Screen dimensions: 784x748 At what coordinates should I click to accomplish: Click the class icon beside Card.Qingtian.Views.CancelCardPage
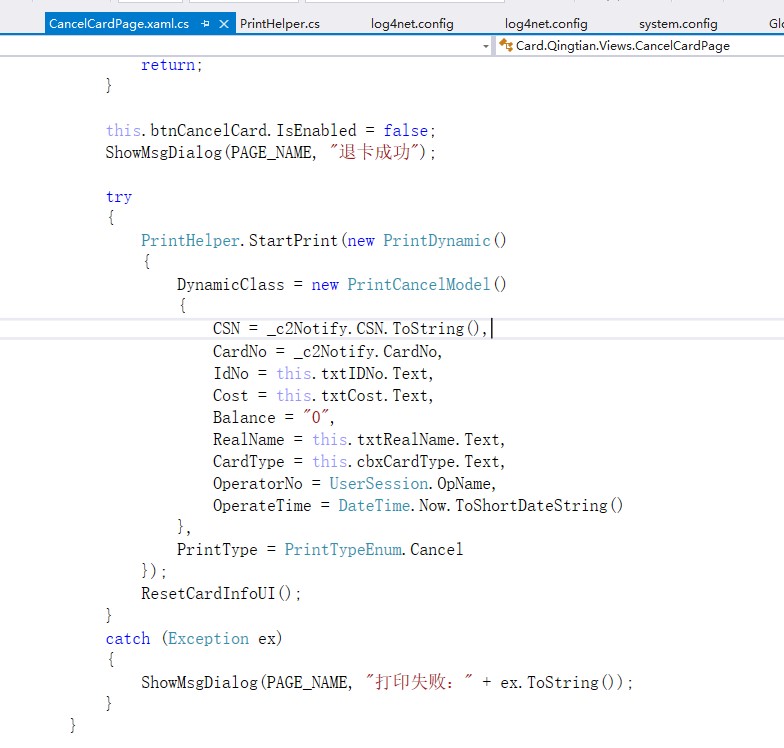coord(506,46)
